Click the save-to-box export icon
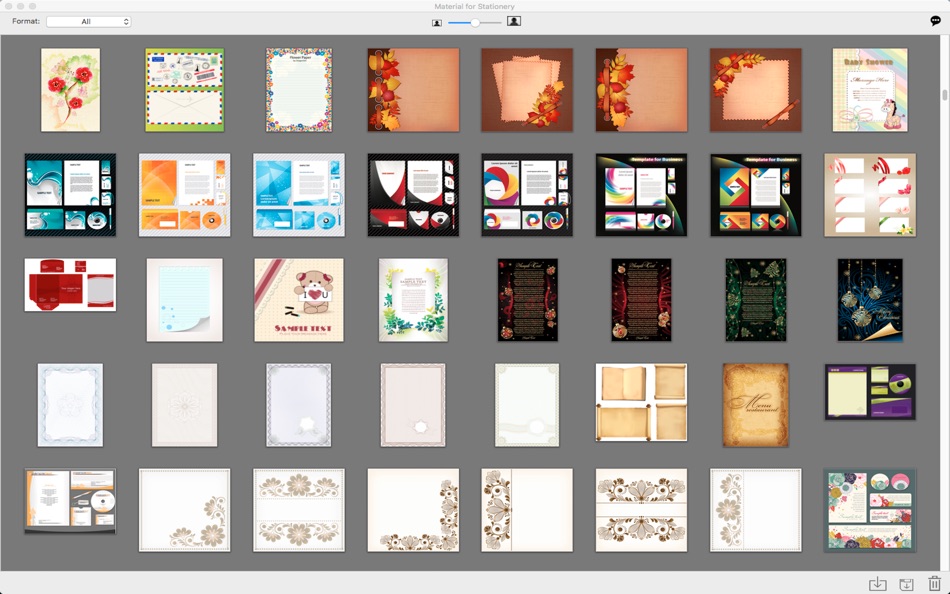The width and height of the screenshot is (950, 594). [x=906, y=584]
